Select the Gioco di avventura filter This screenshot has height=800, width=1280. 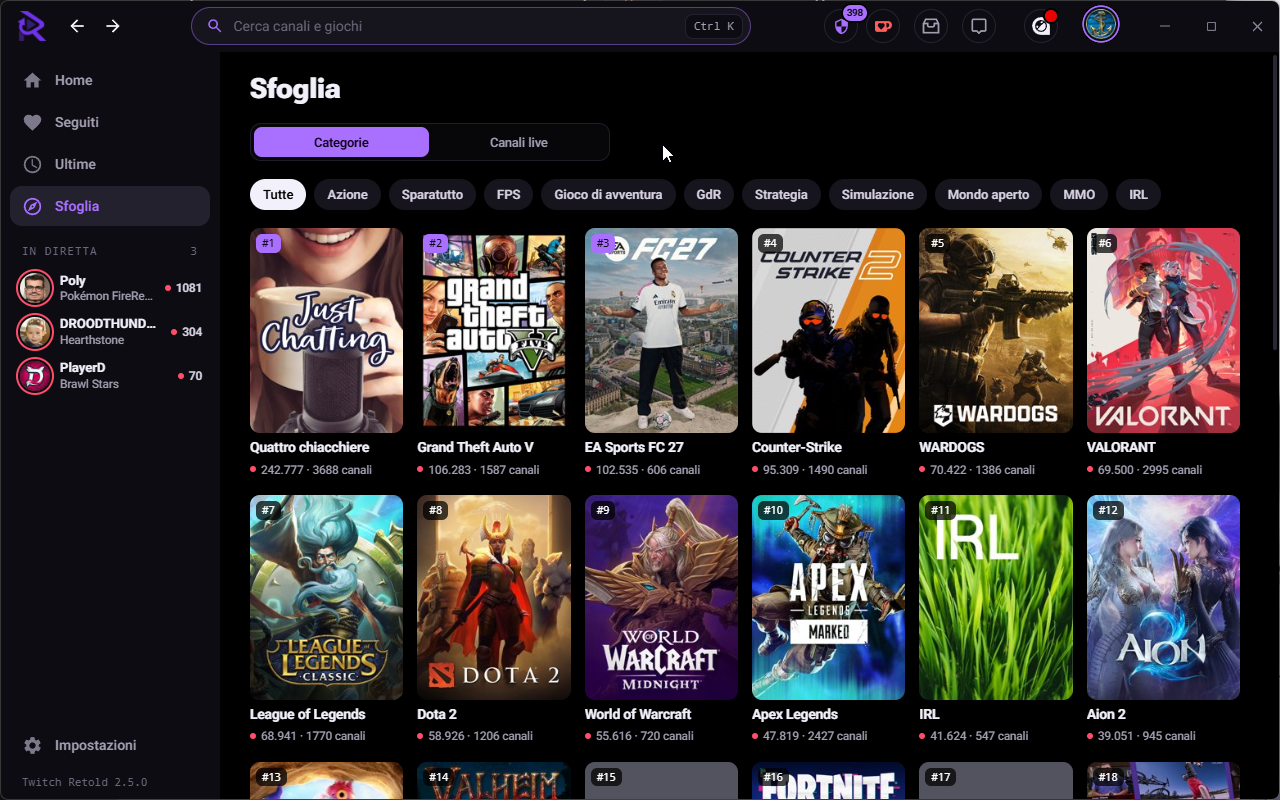click(x=608, y=194)
